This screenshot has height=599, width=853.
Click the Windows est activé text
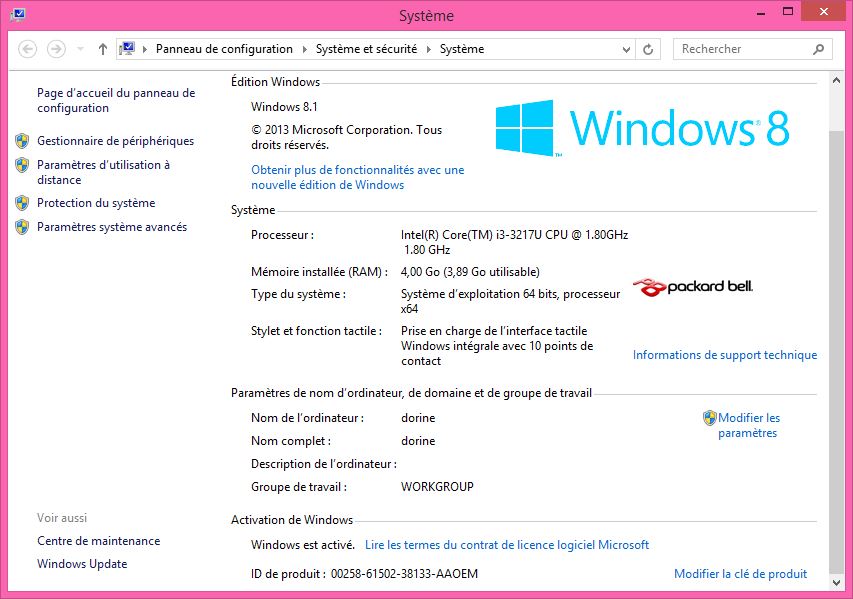pos(302,545)
